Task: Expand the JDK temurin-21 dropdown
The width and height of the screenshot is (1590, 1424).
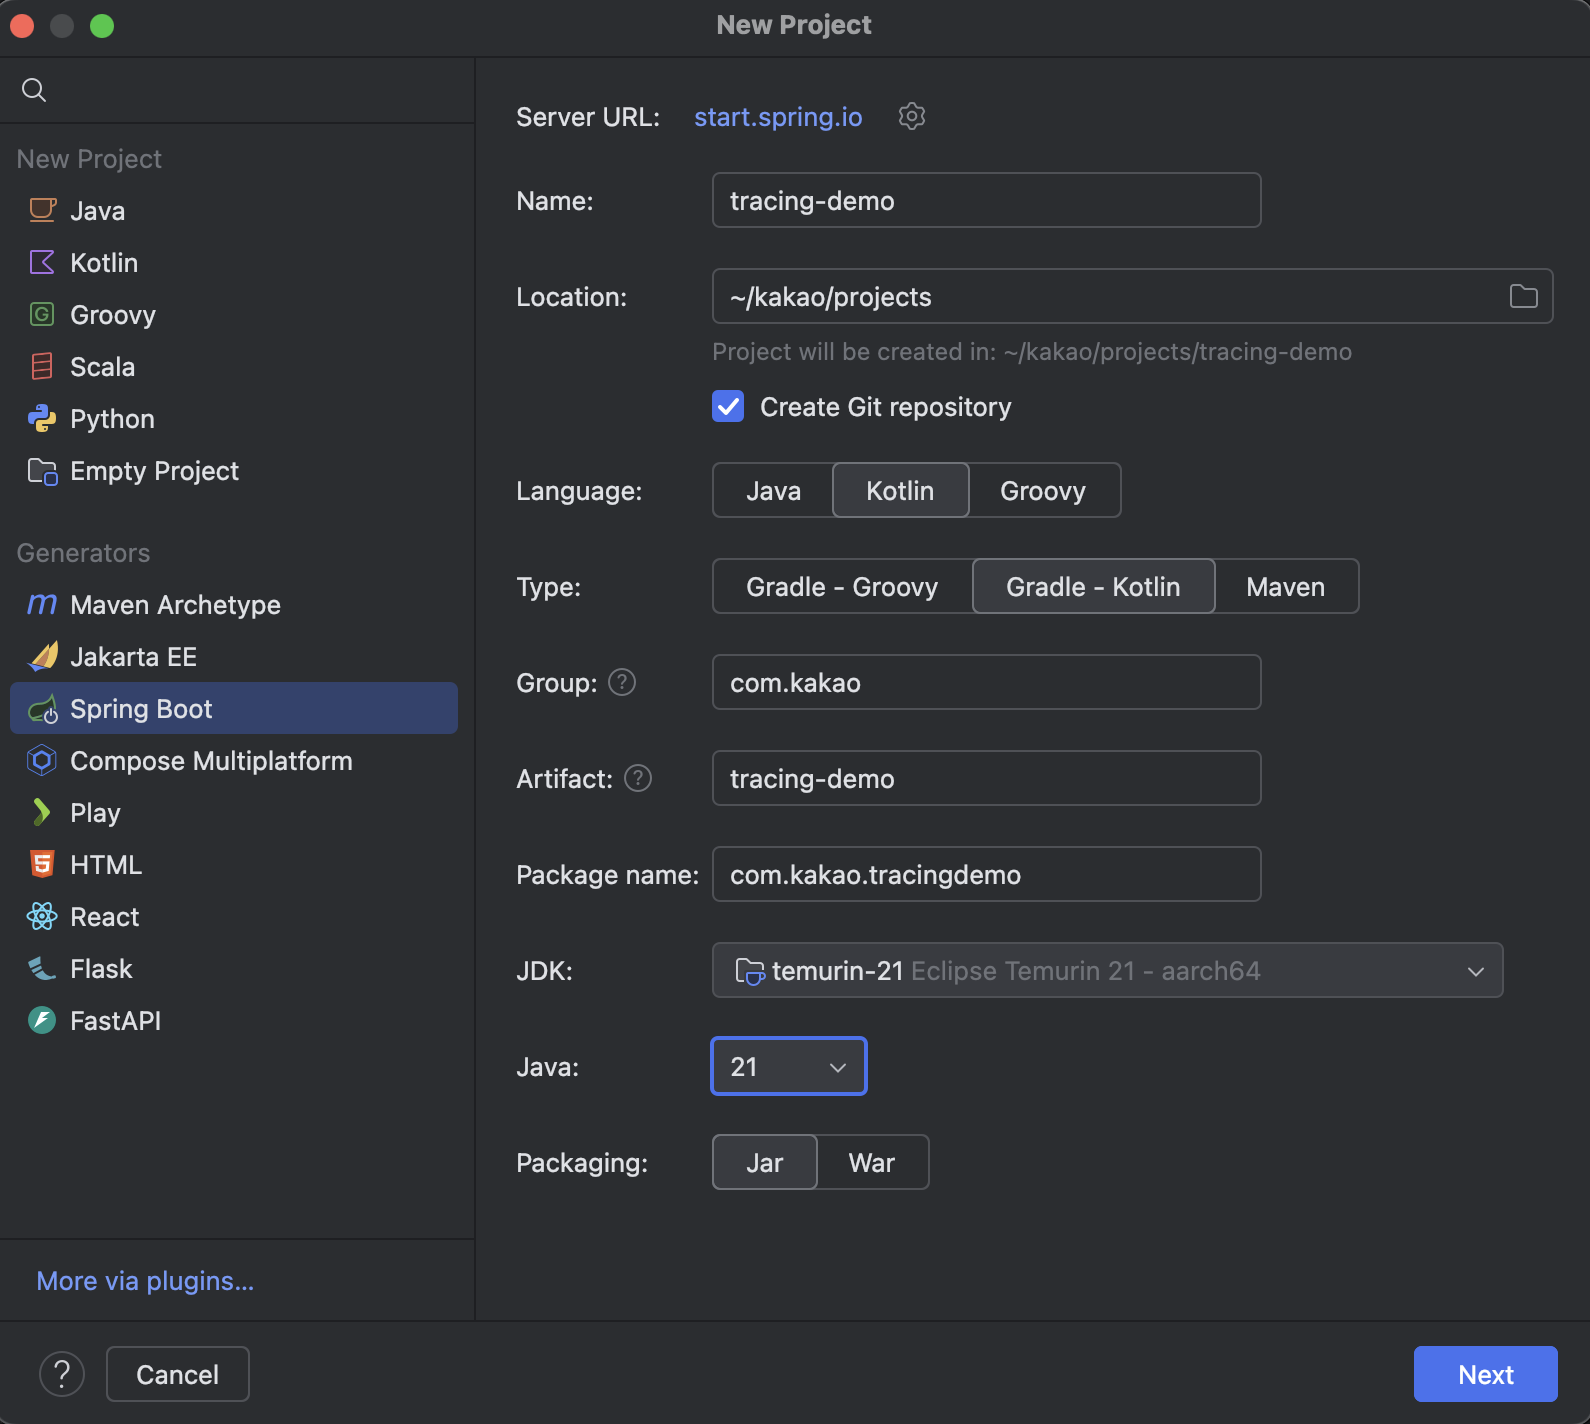Action: point(1107,970)
